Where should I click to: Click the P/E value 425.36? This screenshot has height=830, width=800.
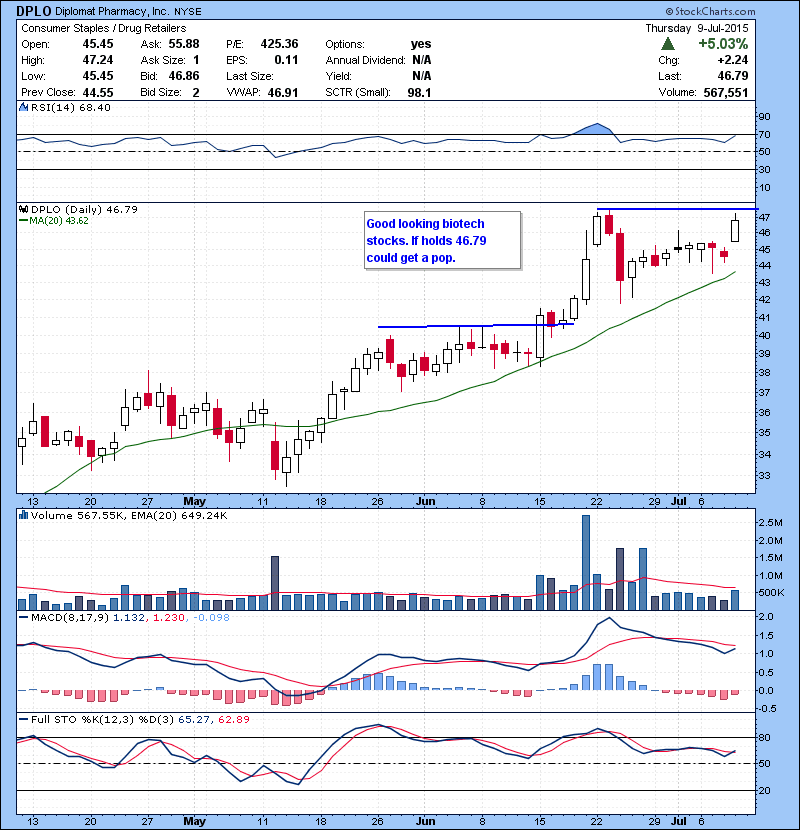coord(279,44)
